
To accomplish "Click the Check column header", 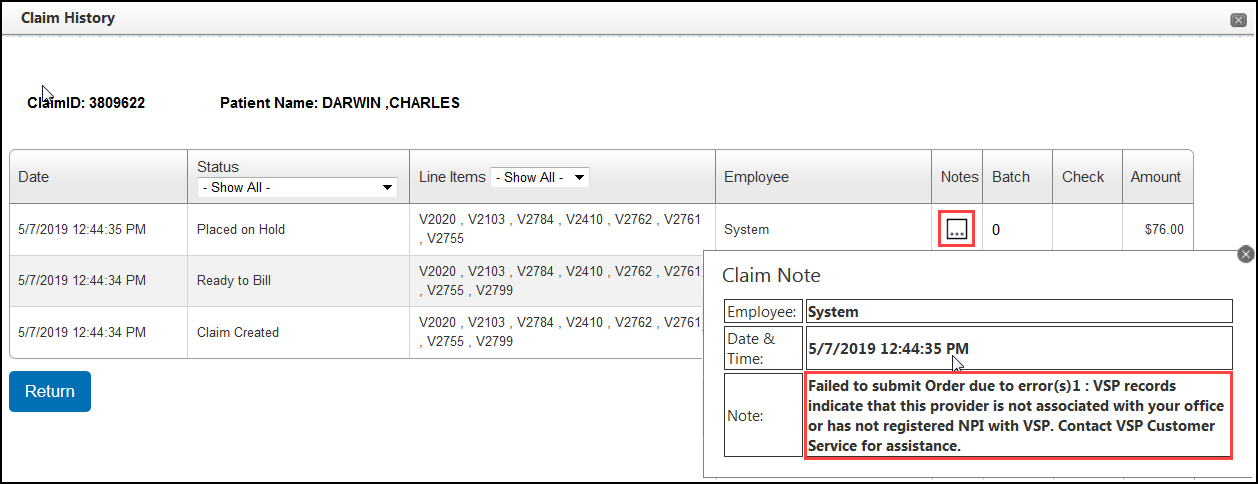I will tap(1083, 177).
